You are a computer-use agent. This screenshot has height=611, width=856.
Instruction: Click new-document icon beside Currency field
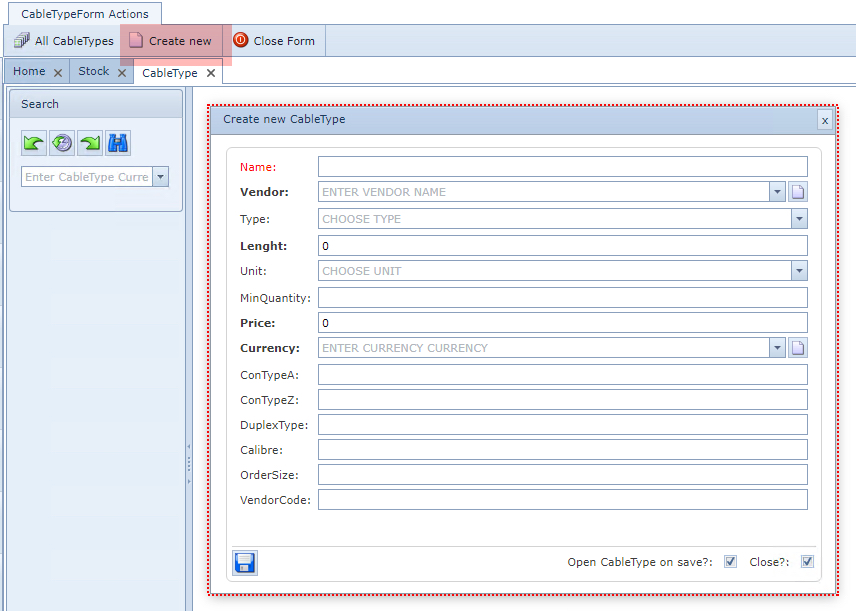click(798, 348)
